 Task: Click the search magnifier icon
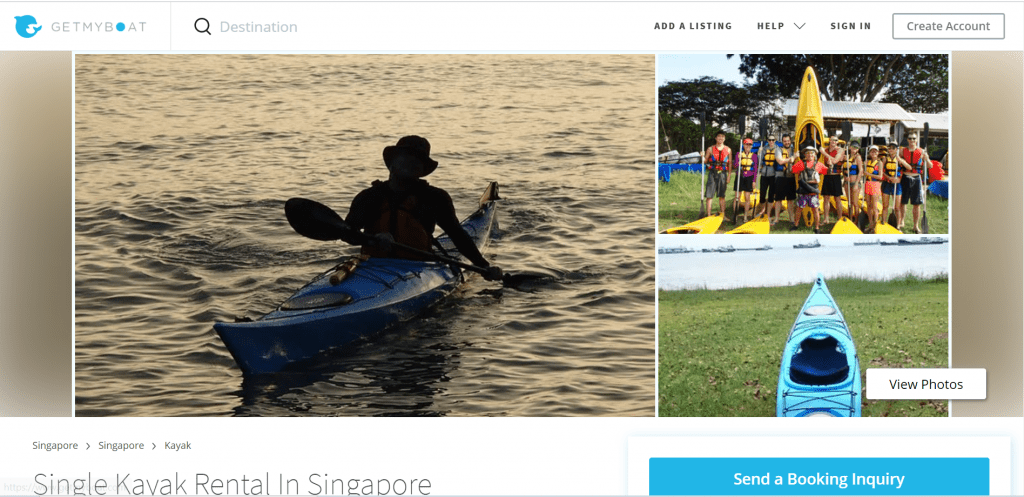click(202, 27)
